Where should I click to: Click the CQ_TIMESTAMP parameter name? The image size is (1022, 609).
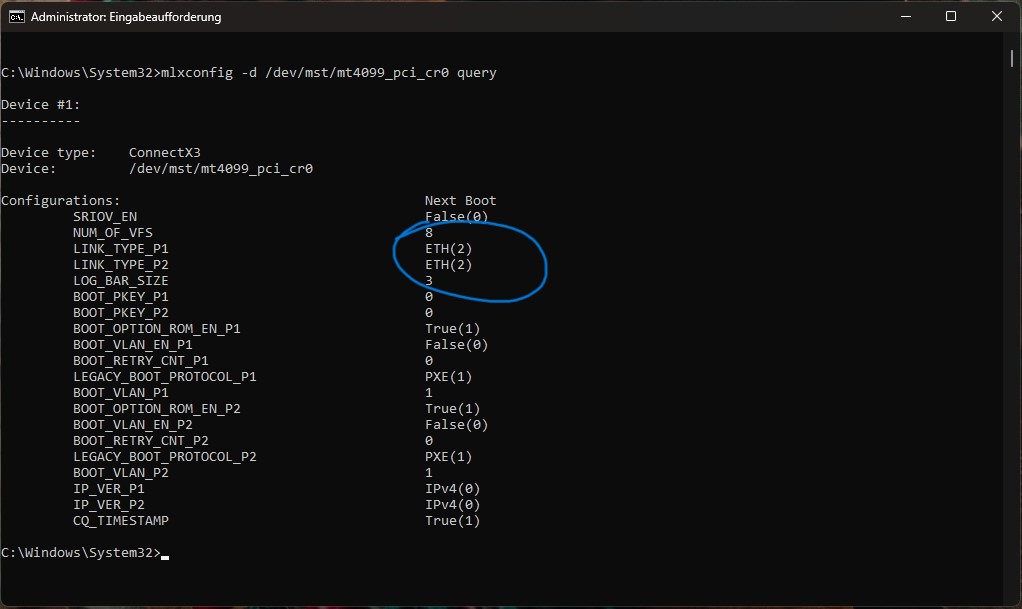(121, 520)
